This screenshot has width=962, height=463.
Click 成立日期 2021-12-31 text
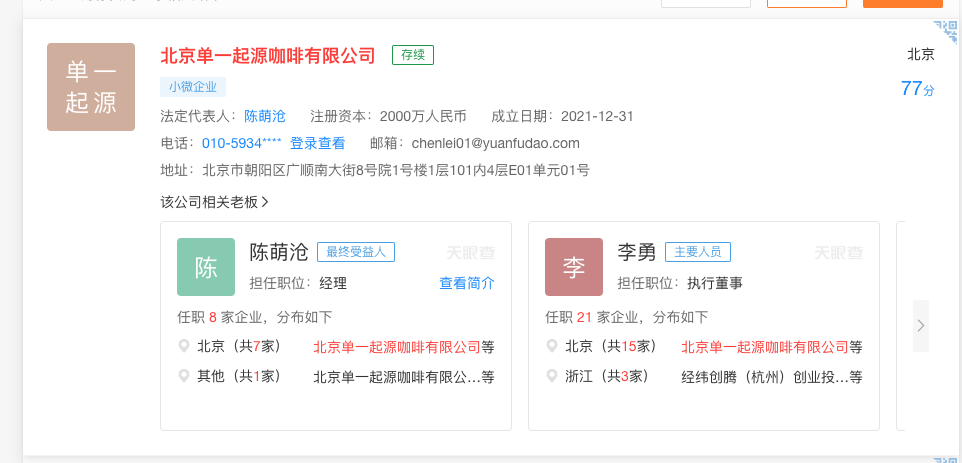point(562,117)
